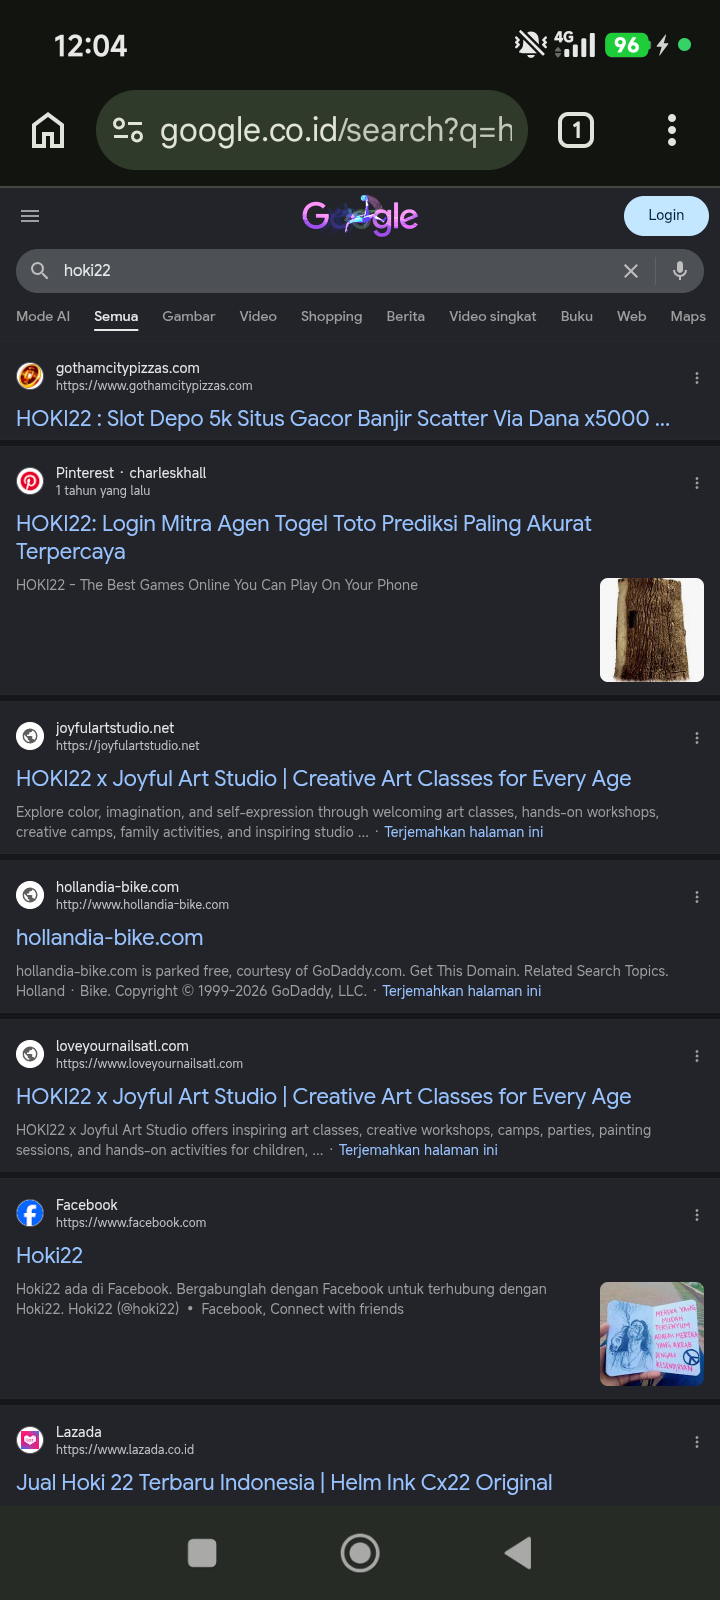Open site settings icon in address bar
This screenshot has height=1600, width=720.
[128, 130]
